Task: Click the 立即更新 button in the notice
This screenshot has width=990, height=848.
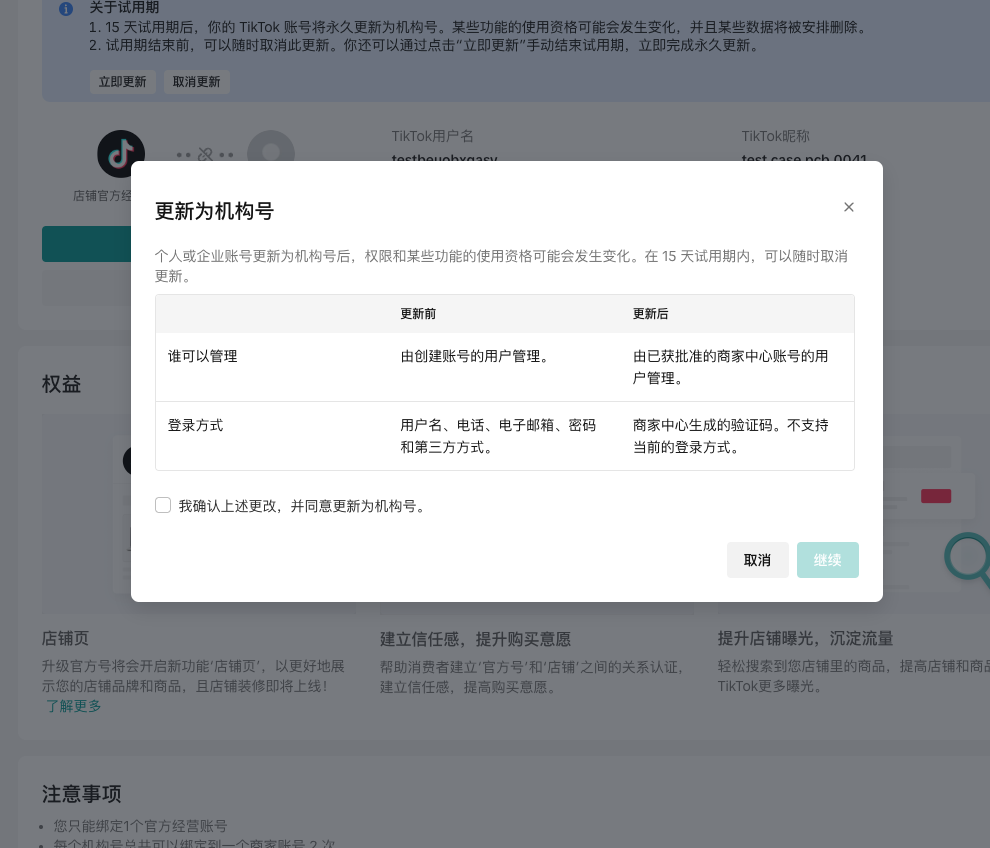Action: [x=122, y=82]
